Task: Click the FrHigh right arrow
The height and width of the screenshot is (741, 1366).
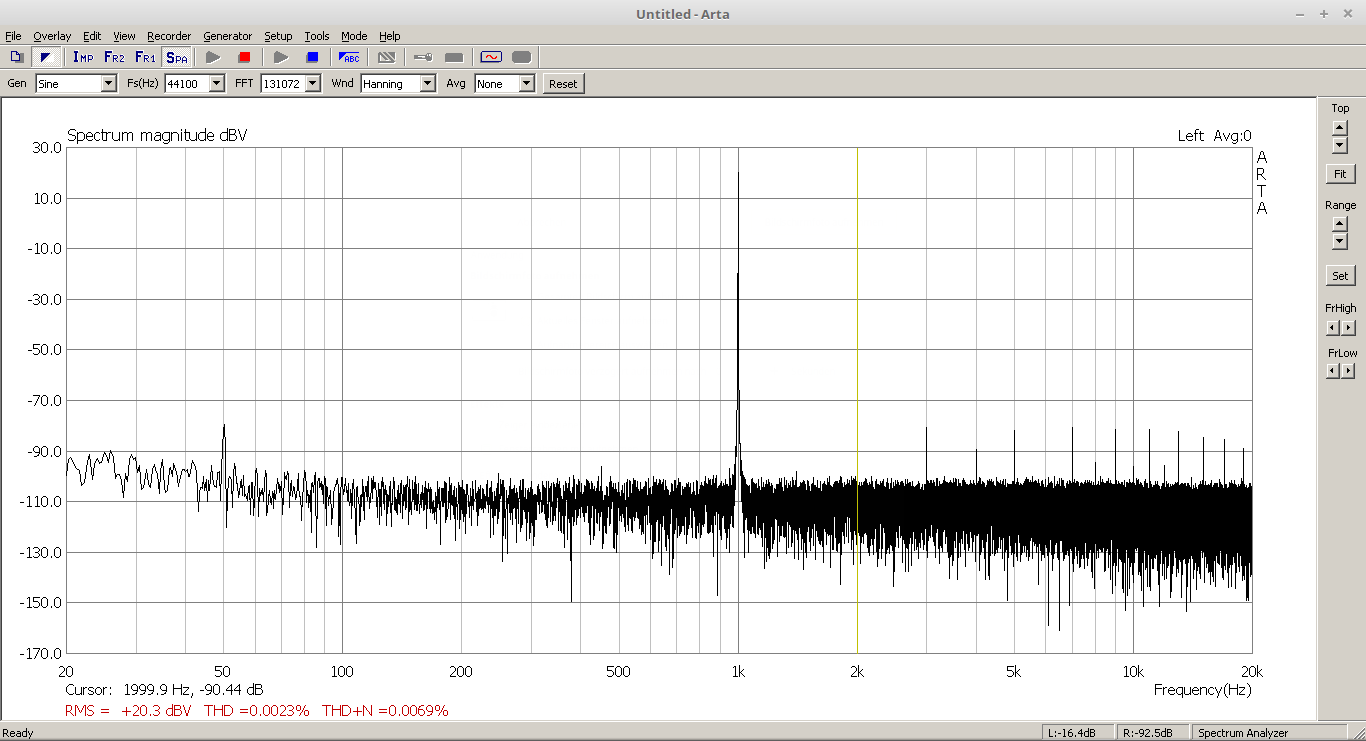Action: coord(1348,328)
